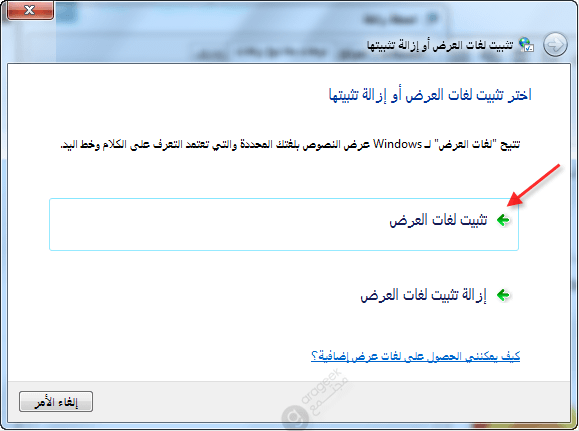579x431 pixels.
Task: Choose the تثبيت لغات العرض option text
Action: coord(438,220)
